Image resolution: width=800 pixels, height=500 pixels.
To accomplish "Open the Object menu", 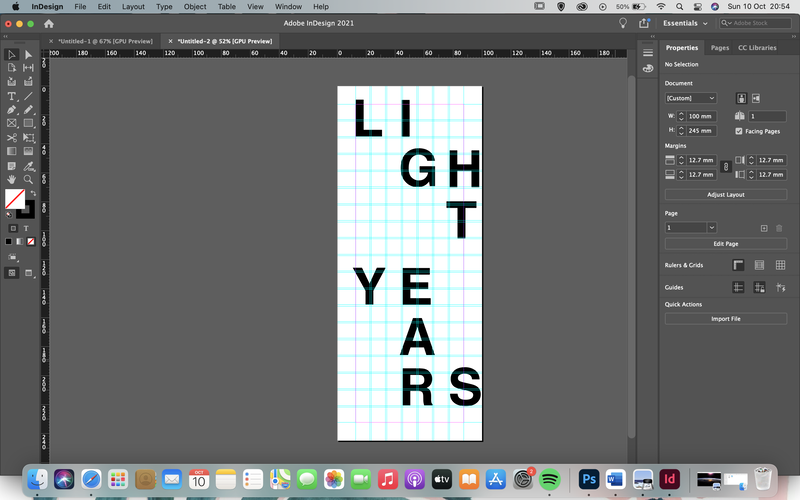I will pyautogui.click(x=195, y=7).
